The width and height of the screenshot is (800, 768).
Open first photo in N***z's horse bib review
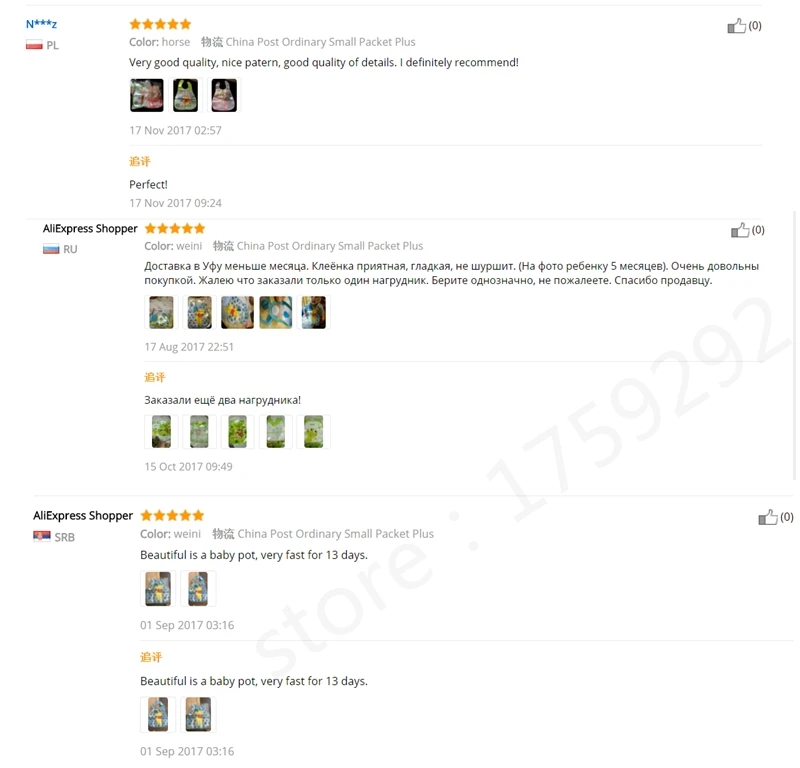[146, 95]
